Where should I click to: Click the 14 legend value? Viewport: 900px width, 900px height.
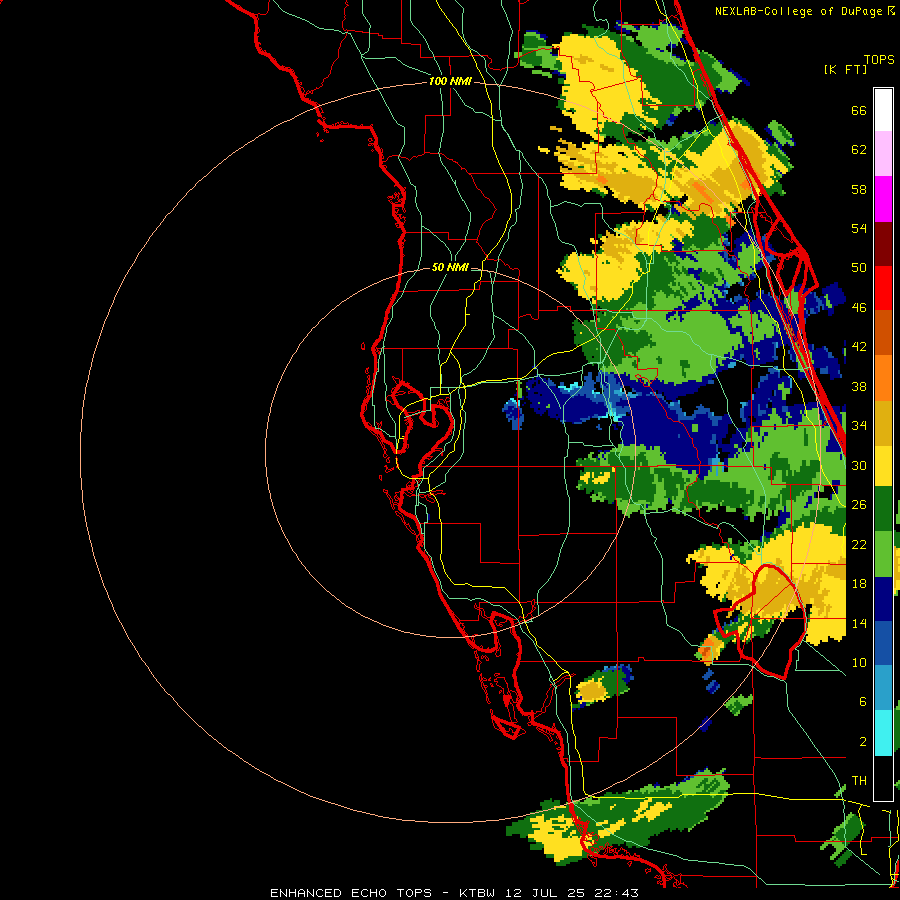859,623
